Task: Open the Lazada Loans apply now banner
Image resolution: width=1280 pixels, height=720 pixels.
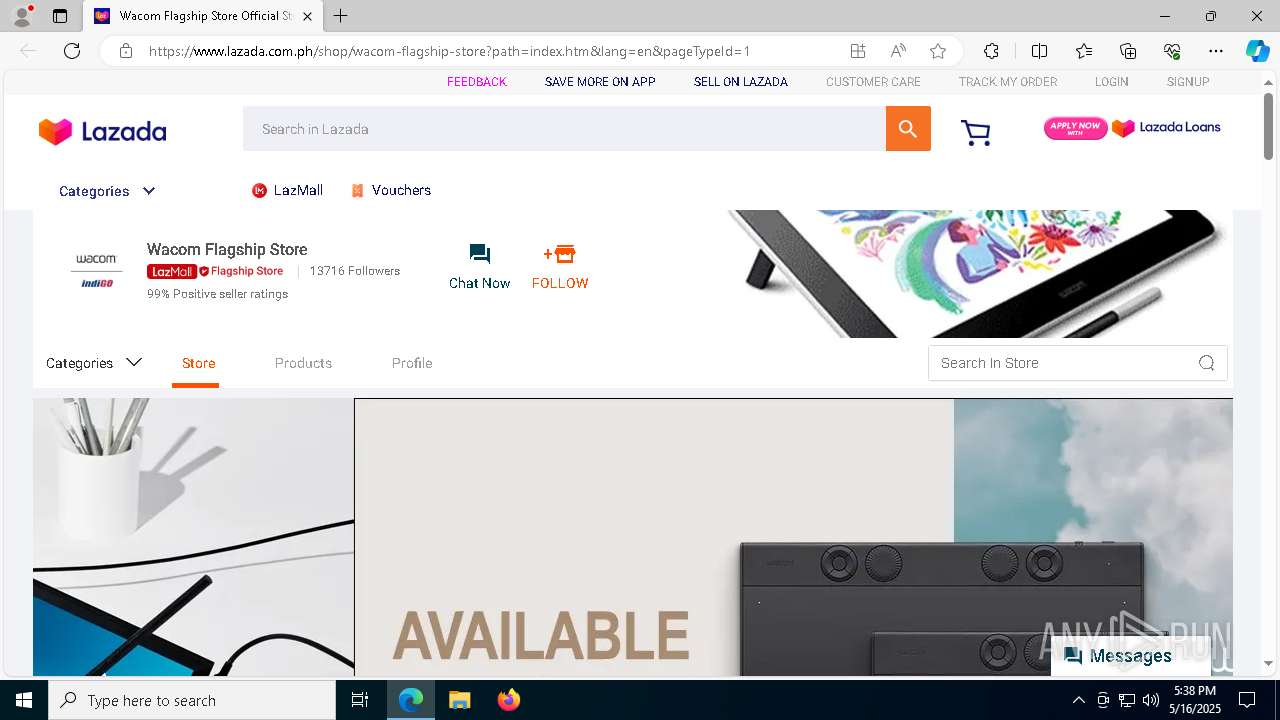Action: point(1132,128)
